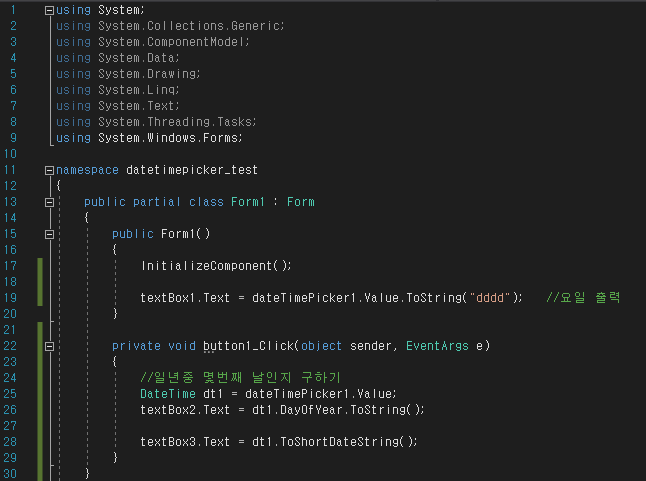The height and width of the screenshot is (481, 646).
Task: Click 'textBox3.Text' on line 28
Action: pyautogui.click(x=185, y=442)
